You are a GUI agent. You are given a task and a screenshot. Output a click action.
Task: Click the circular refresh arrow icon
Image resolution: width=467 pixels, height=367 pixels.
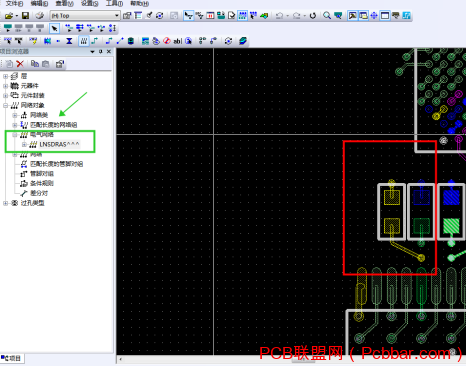312,16
